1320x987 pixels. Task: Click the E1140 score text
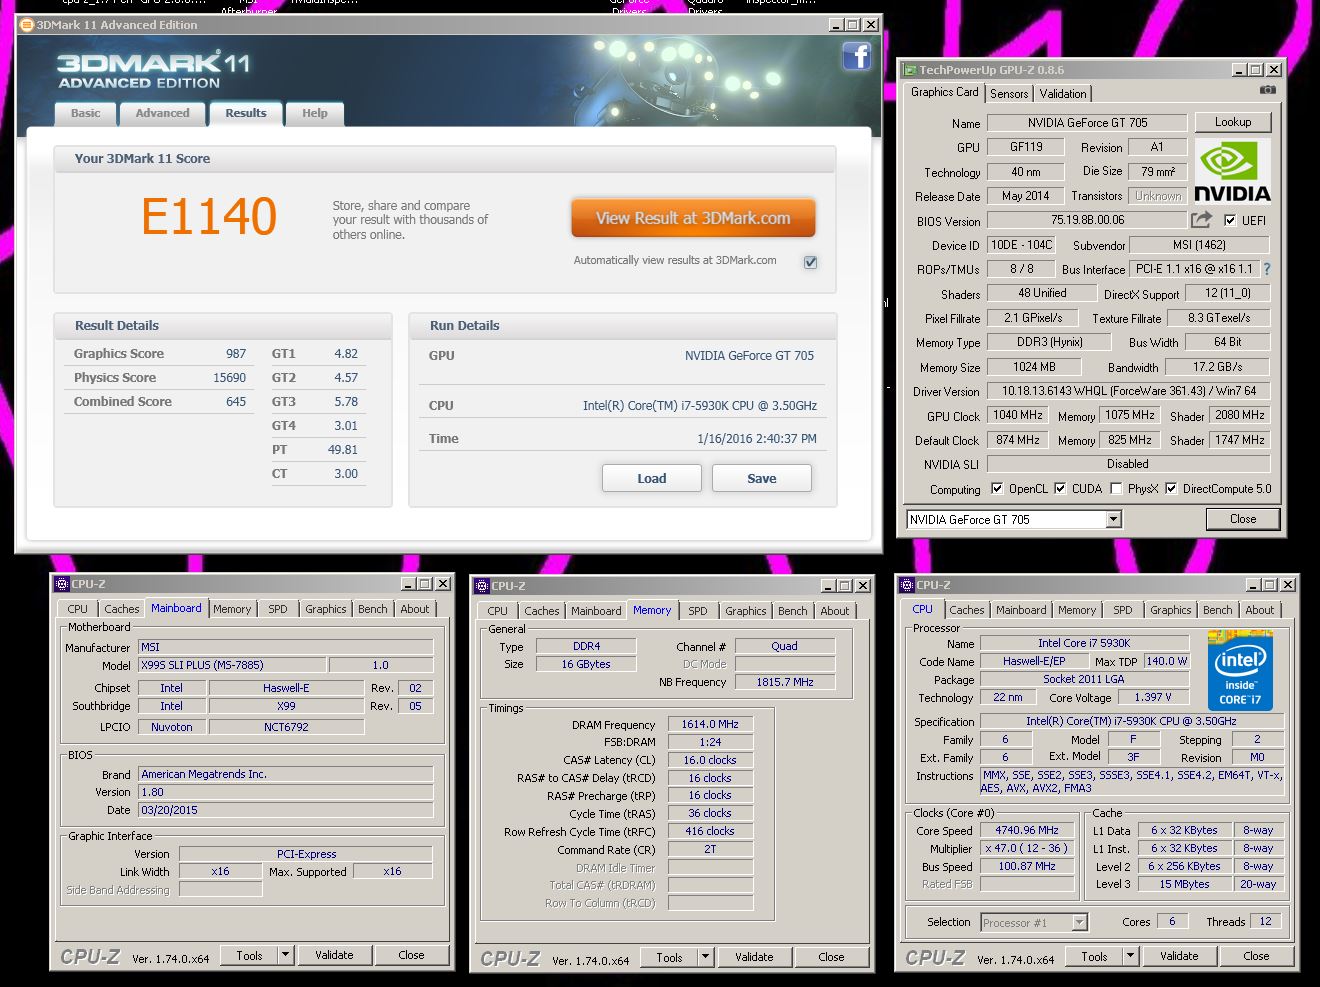(209, 216)
